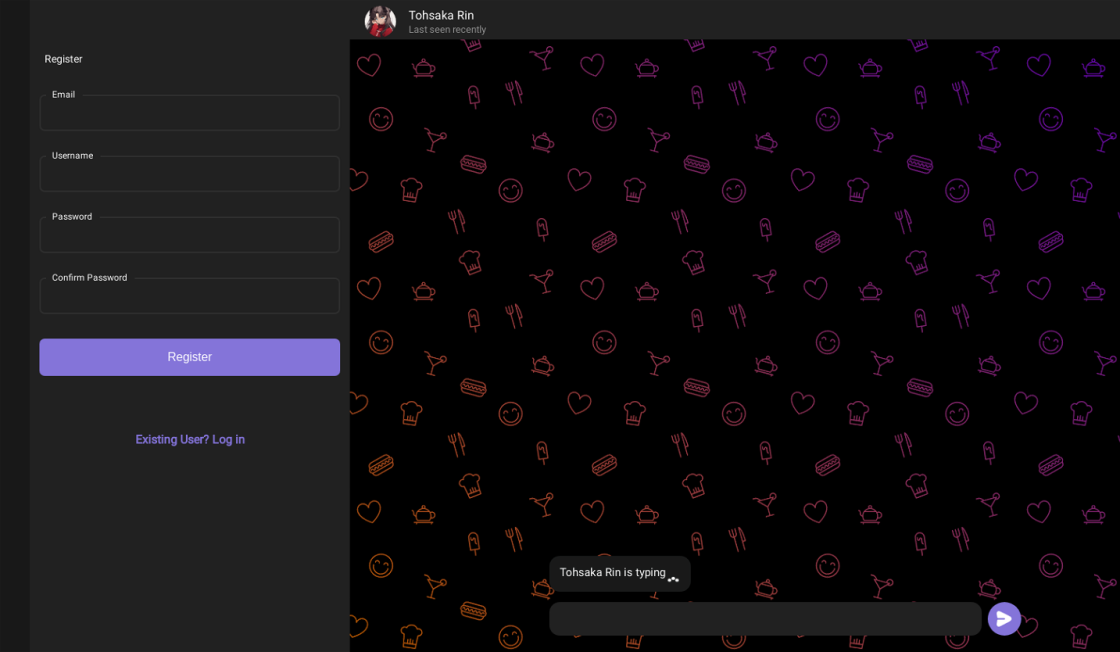Click the Username field label
Image resolution: width=1120 pixels, height=652 pixels.
[72, 156]
